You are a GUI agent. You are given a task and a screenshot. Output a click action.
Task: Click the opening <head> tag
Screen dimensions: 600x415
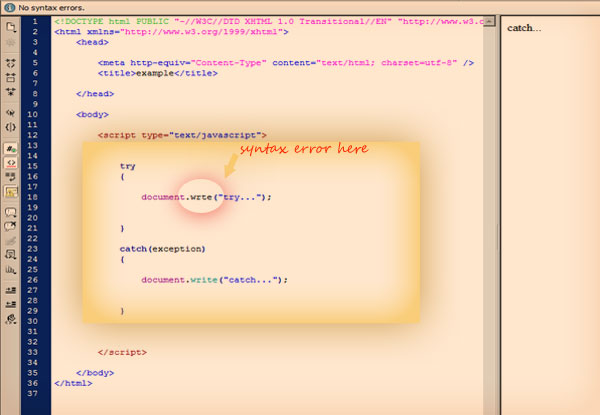(92, 42)
